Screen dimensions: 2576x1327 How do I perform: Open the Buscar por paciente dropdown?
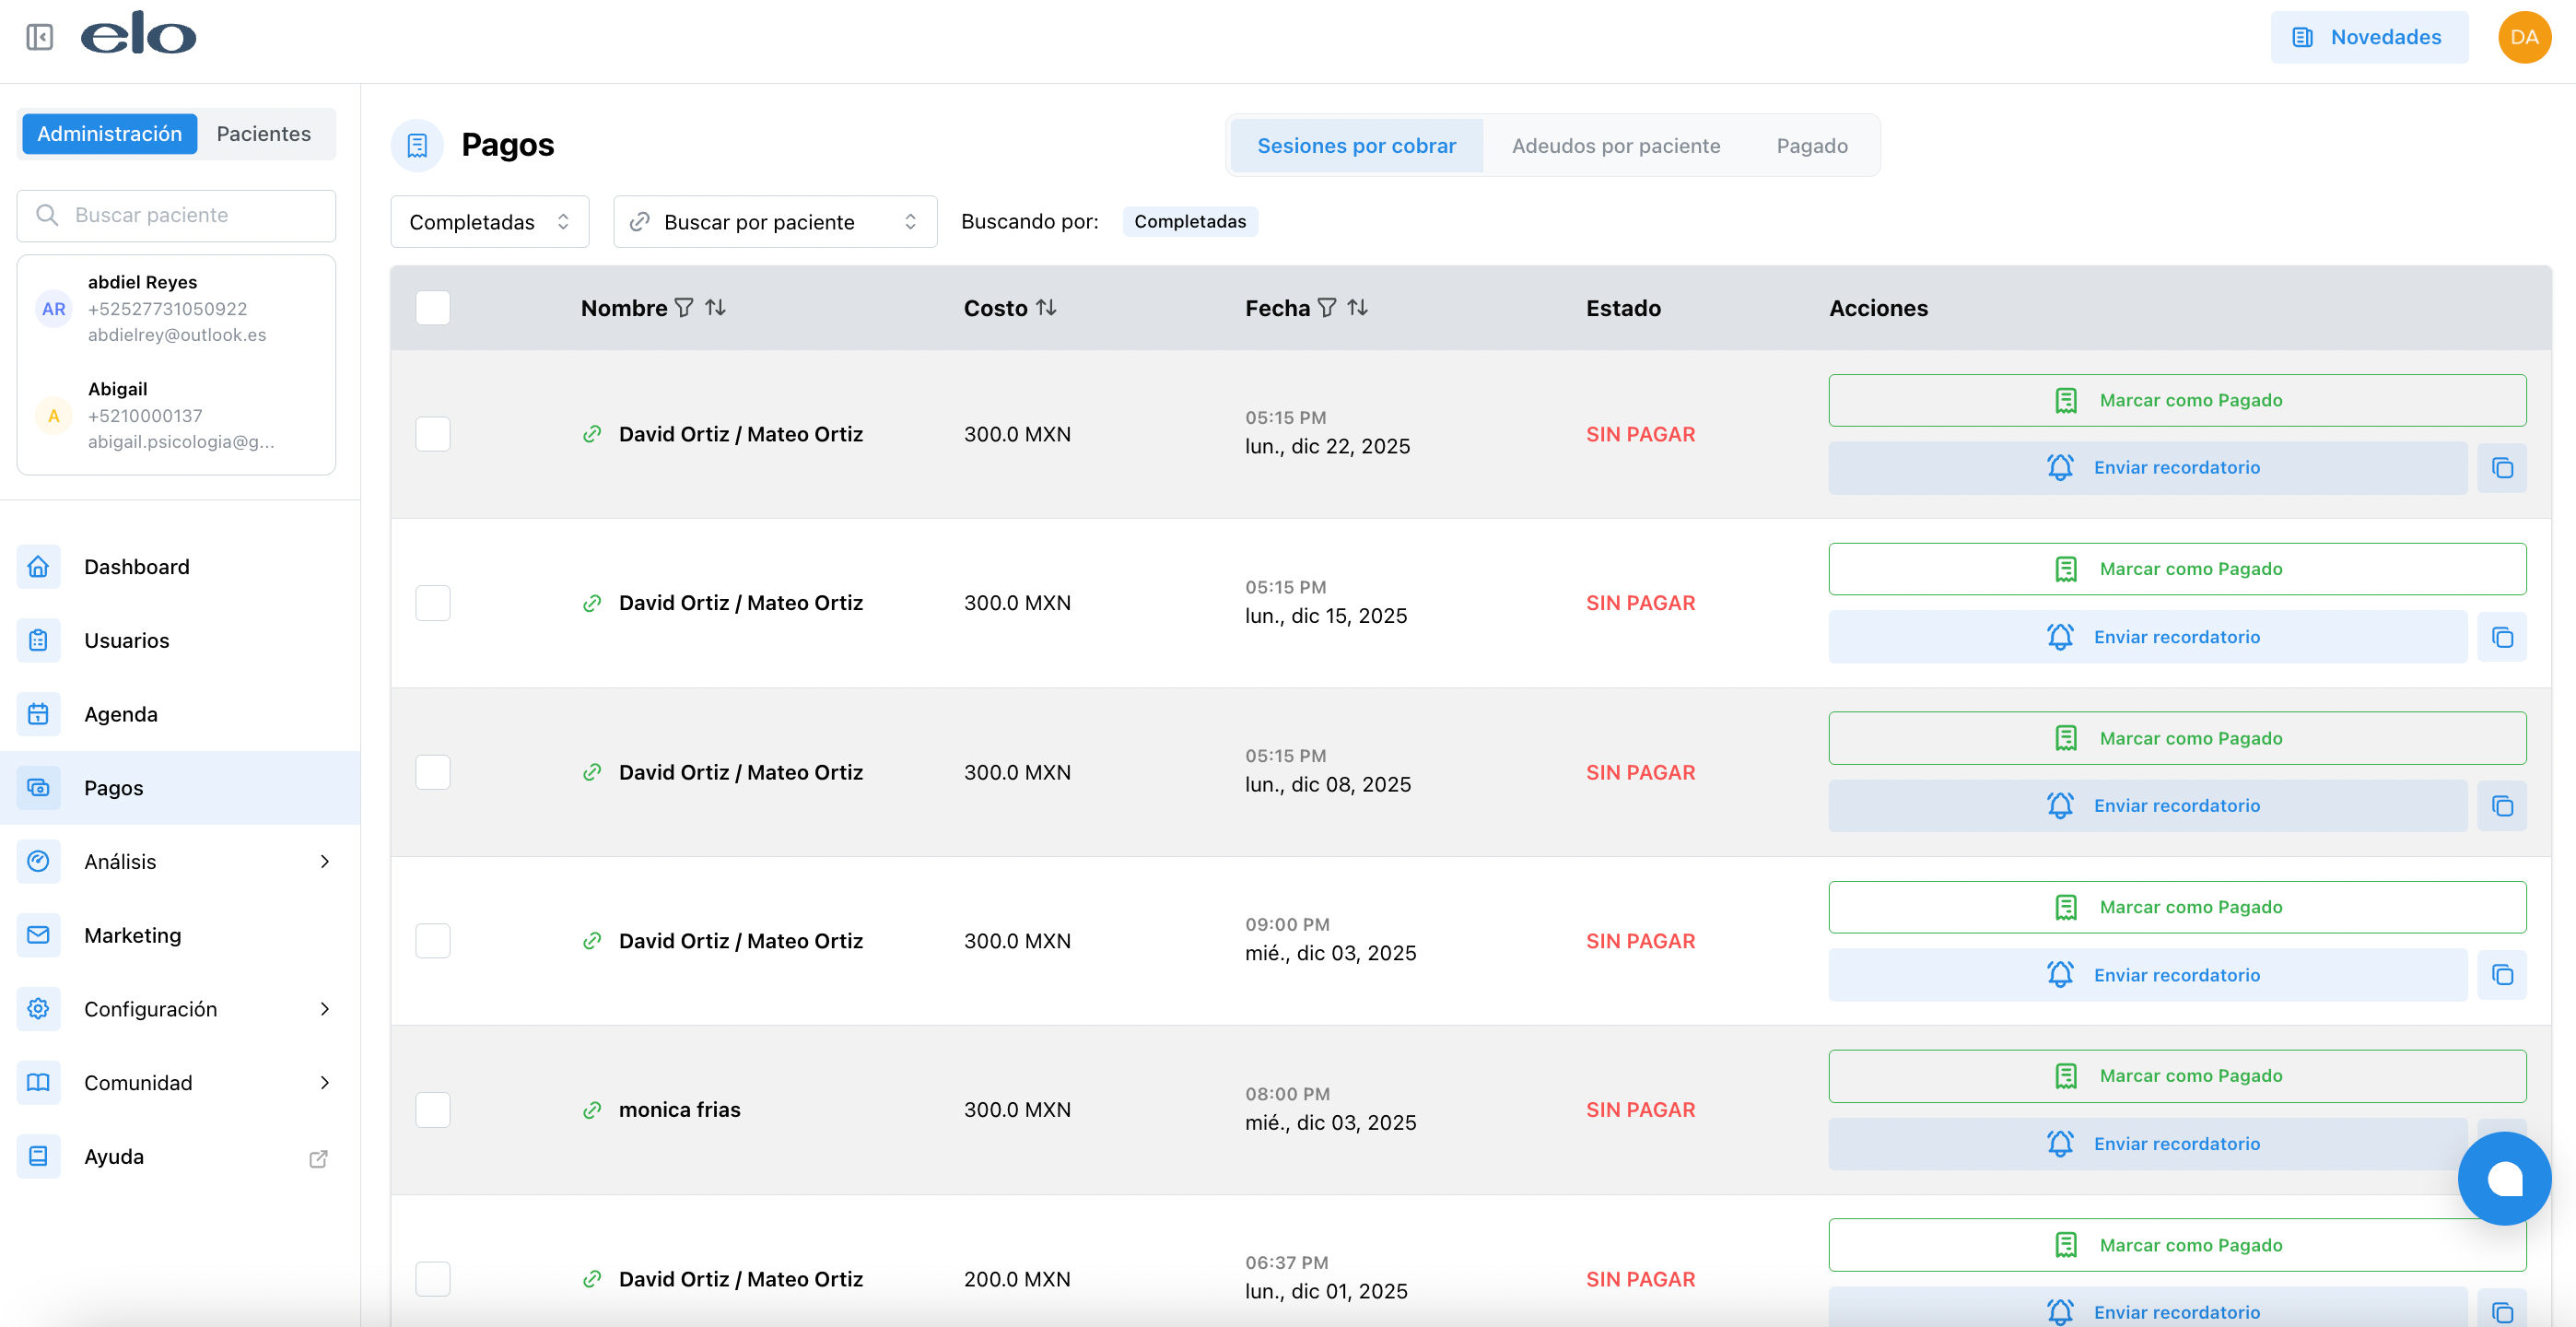(774, 222)
